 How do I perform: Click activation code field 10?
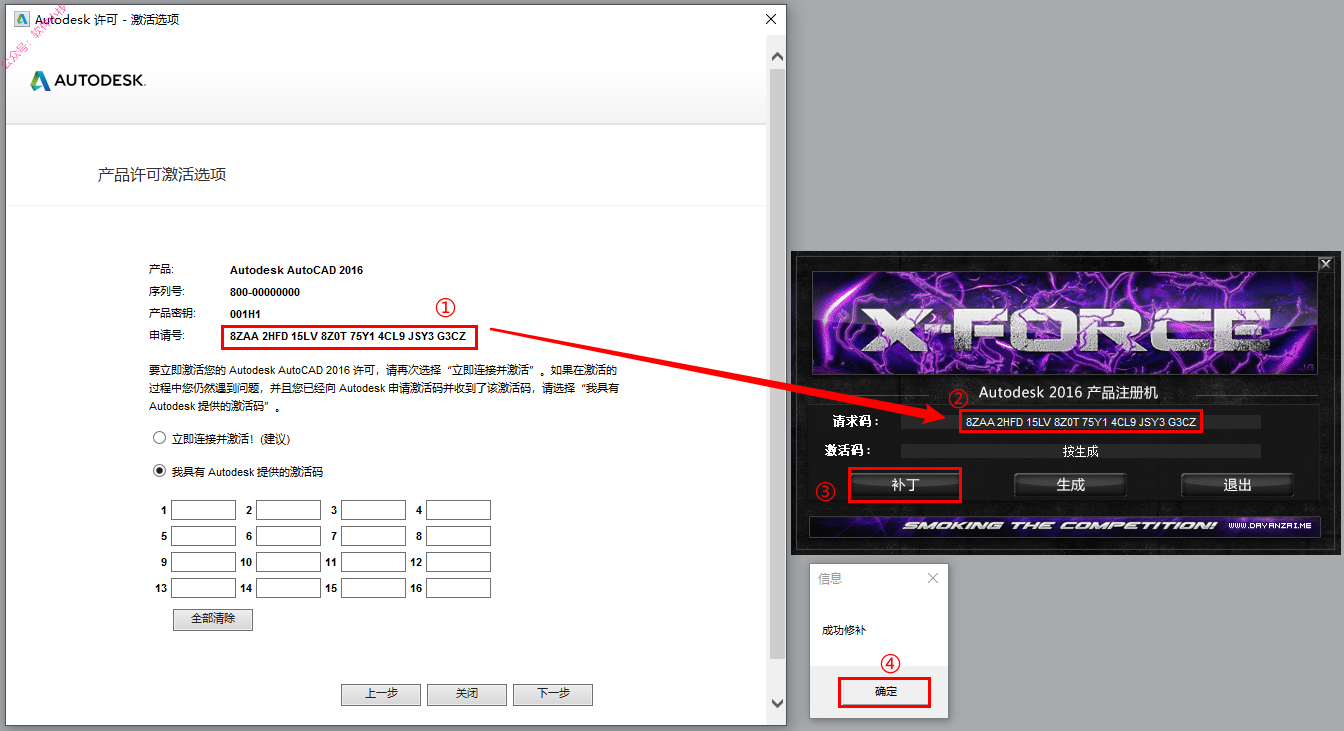[288, 562]
